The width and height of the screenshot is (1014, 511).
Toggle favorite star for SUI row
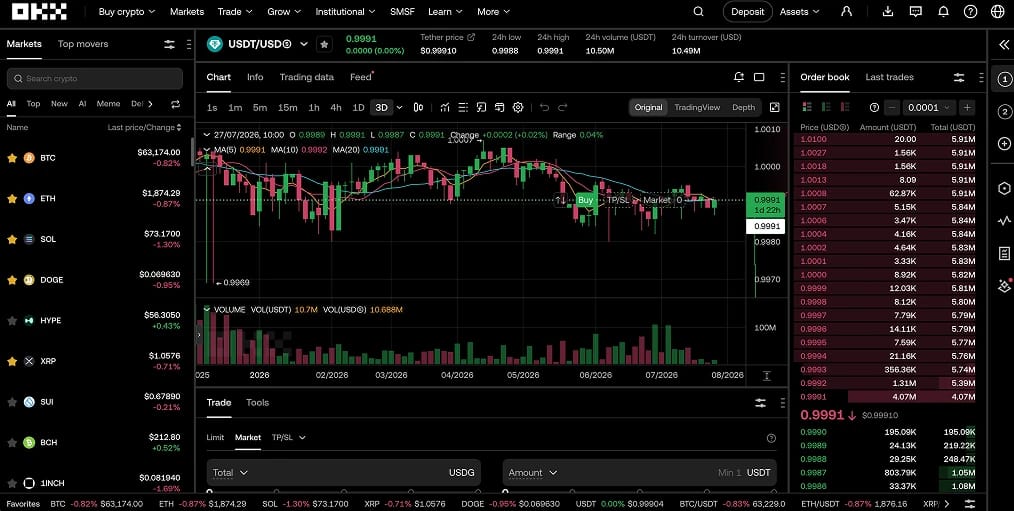tap(12, 402)
